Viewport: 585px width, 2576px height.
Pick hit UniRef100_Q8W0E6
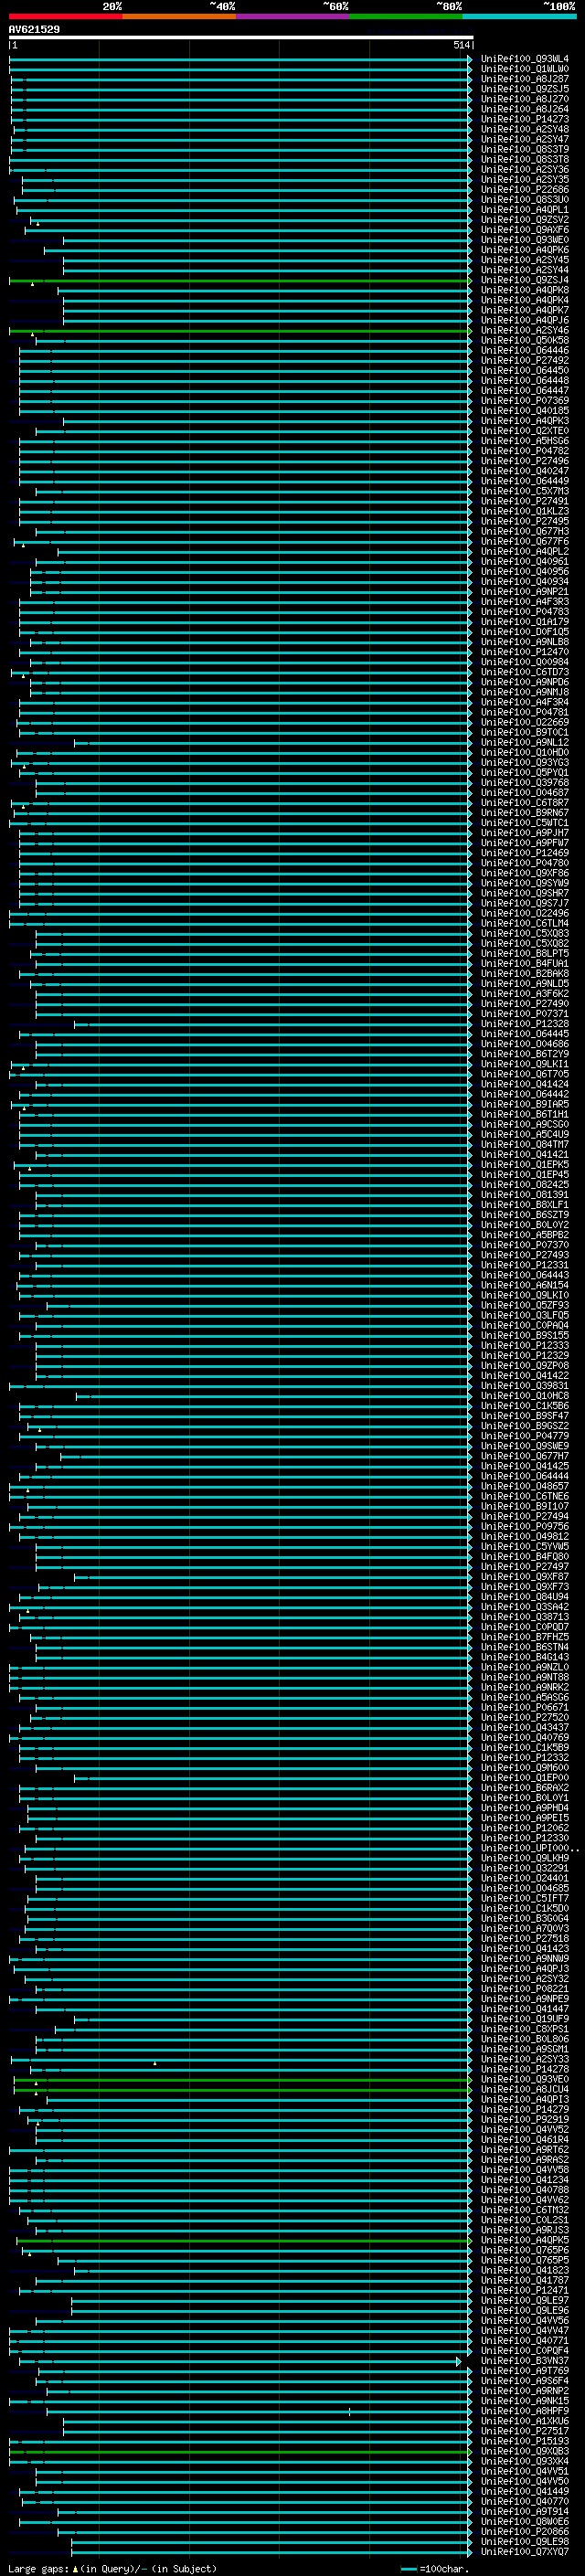[524, 2522]
